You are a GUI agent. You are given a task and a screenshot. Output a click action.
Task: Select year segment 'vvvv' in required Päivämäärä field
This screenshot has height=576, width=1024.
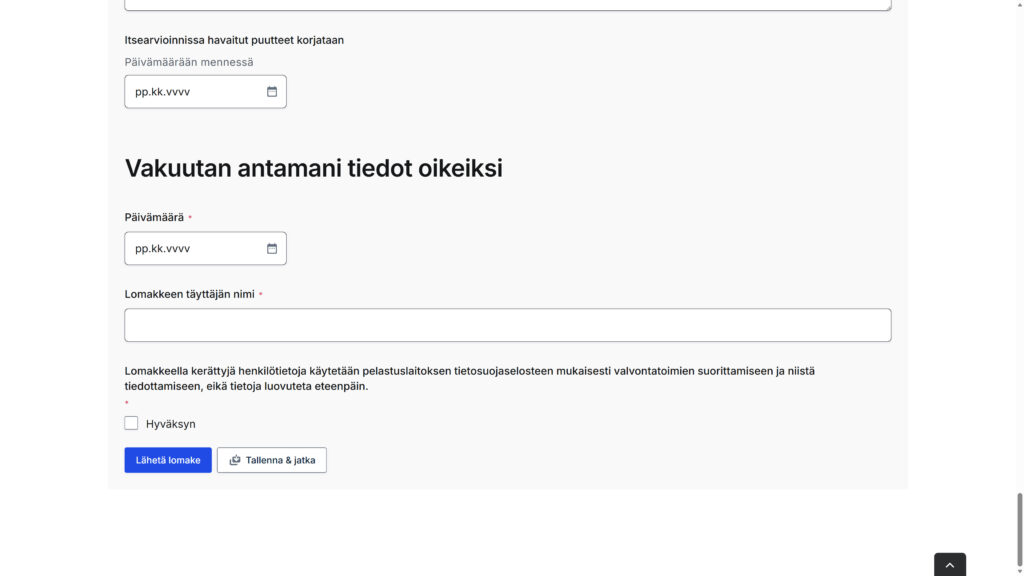tap(178, 249)
